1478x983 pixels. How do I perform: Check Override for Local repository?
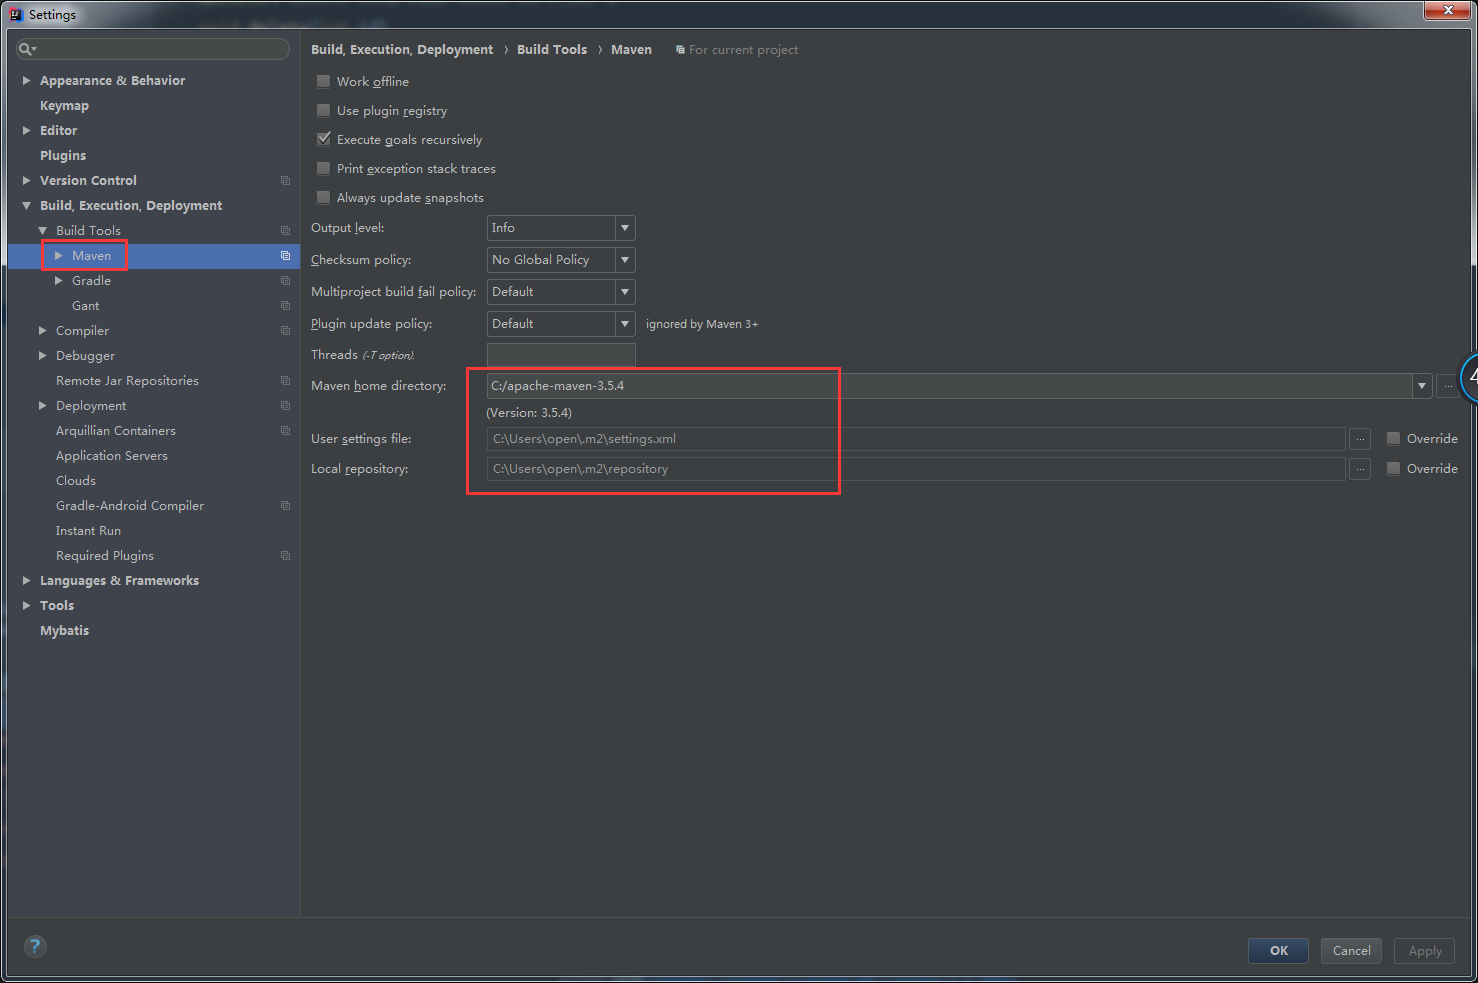point(1393,468)
